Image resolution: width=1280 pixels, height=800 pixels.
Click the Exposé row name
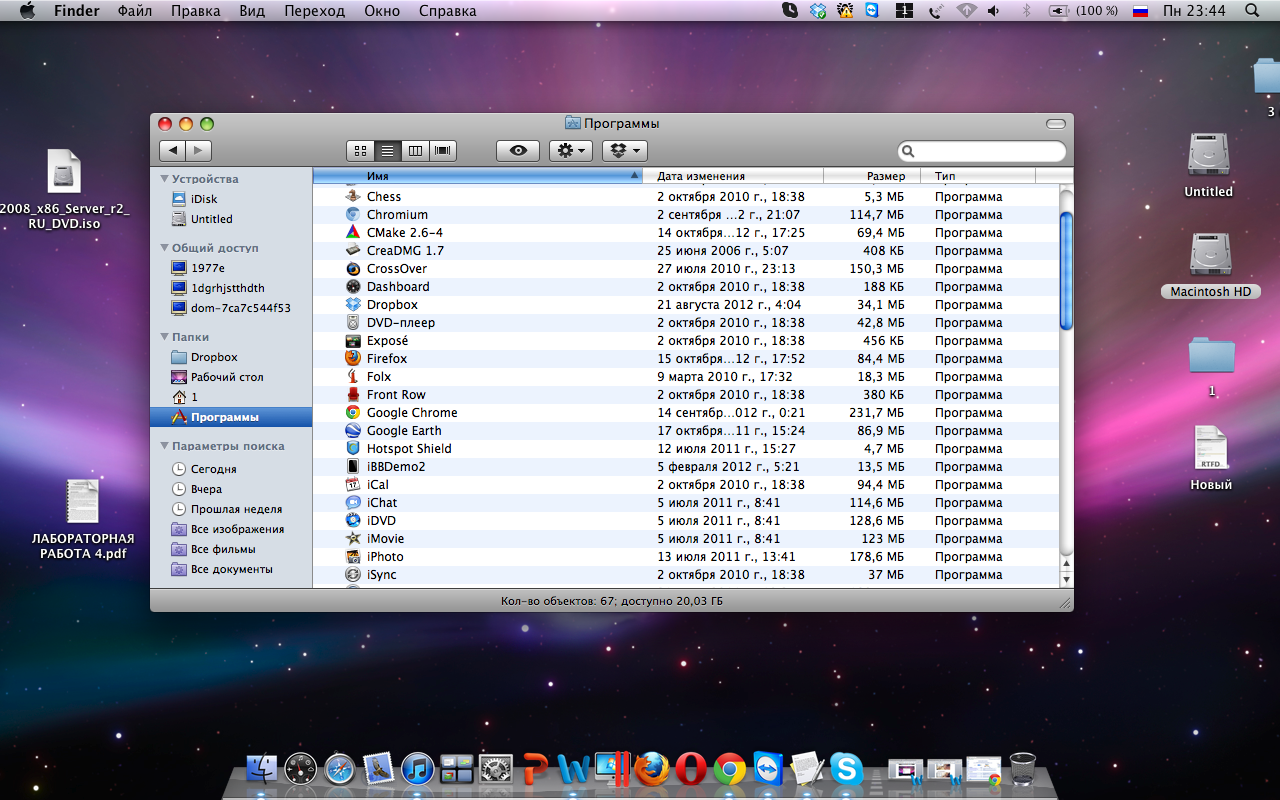pos(387,341)
